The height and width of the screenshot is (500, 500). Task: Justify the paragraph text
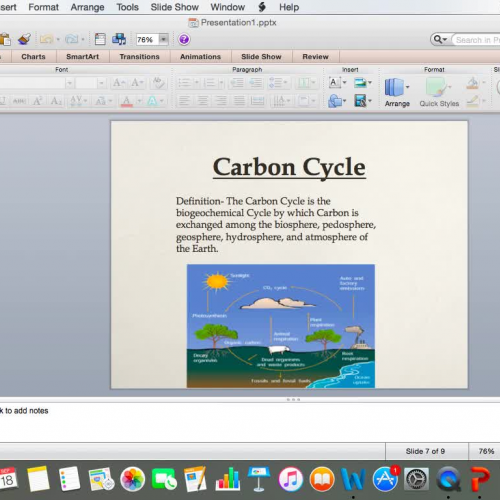tap(239, 101)
